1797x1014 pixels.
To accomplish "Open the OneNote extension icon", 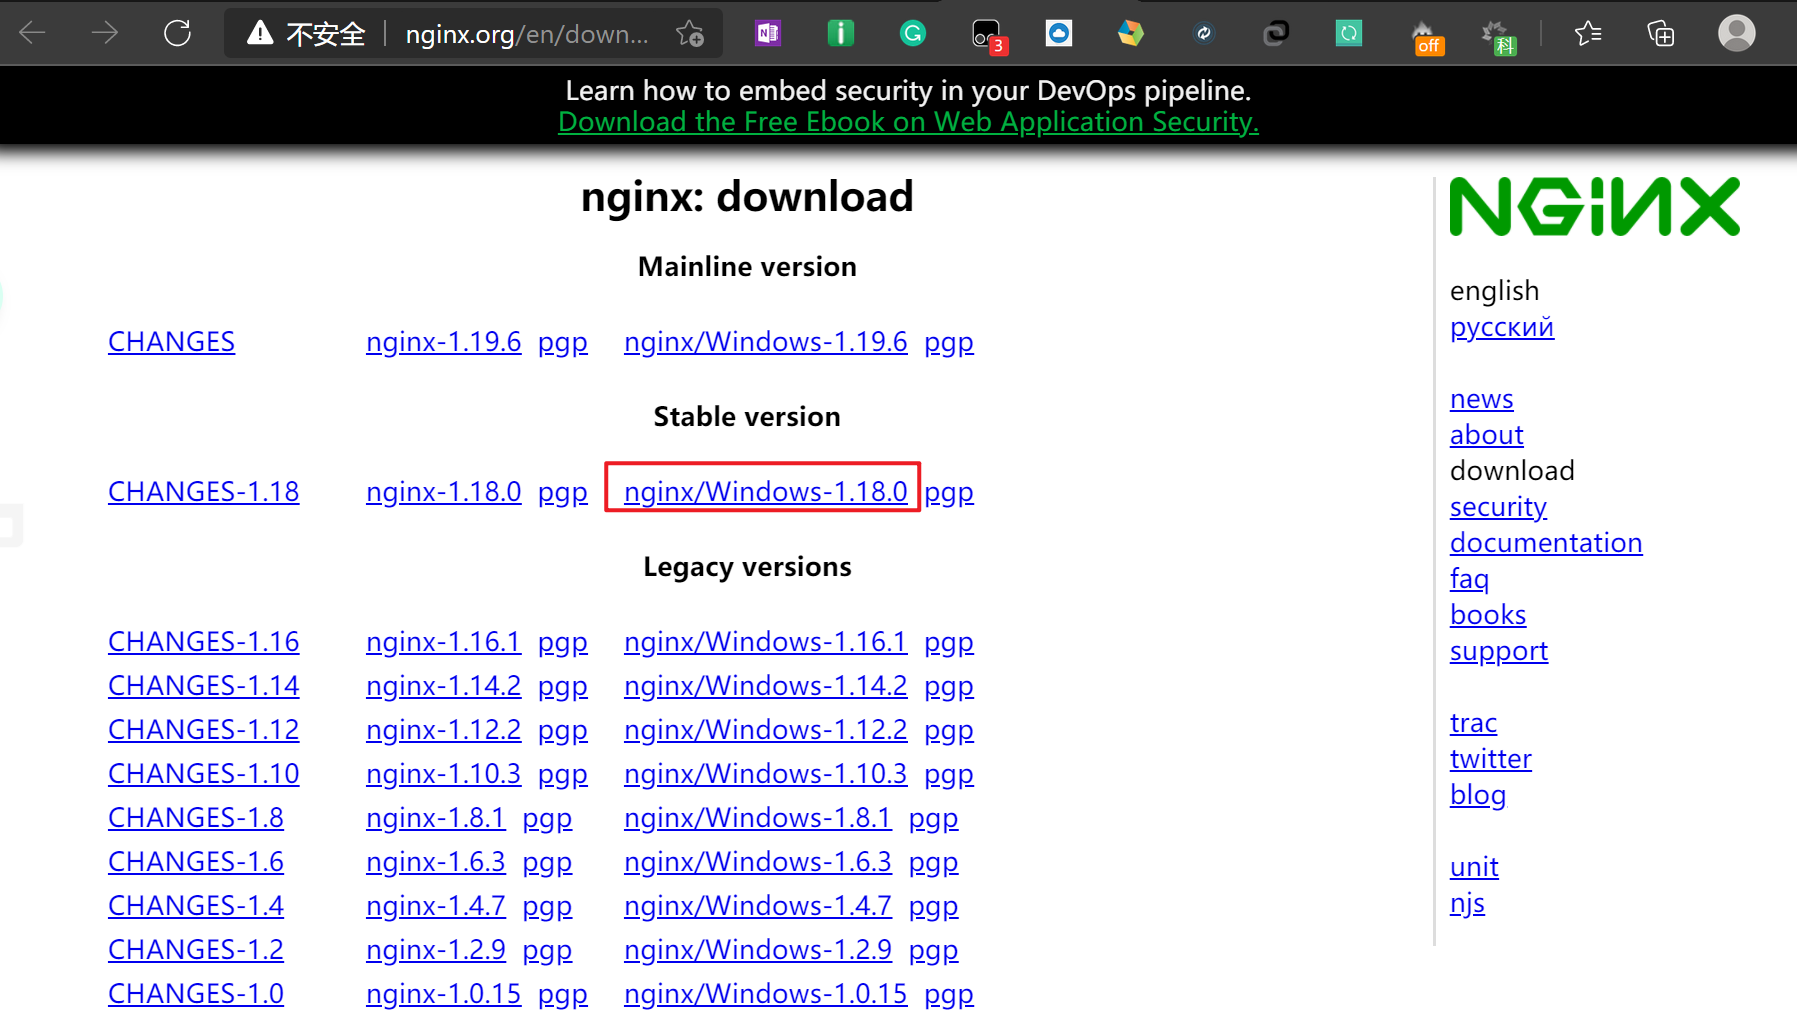I will [768, 34].
